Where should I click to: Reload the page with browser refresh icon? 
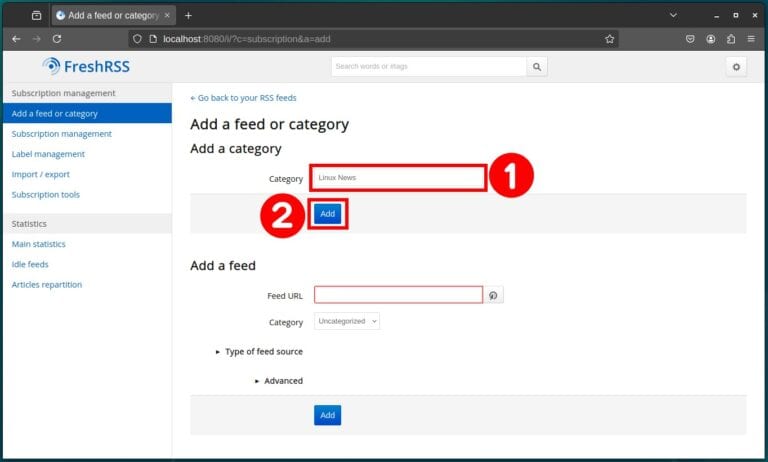coord(57,39)
